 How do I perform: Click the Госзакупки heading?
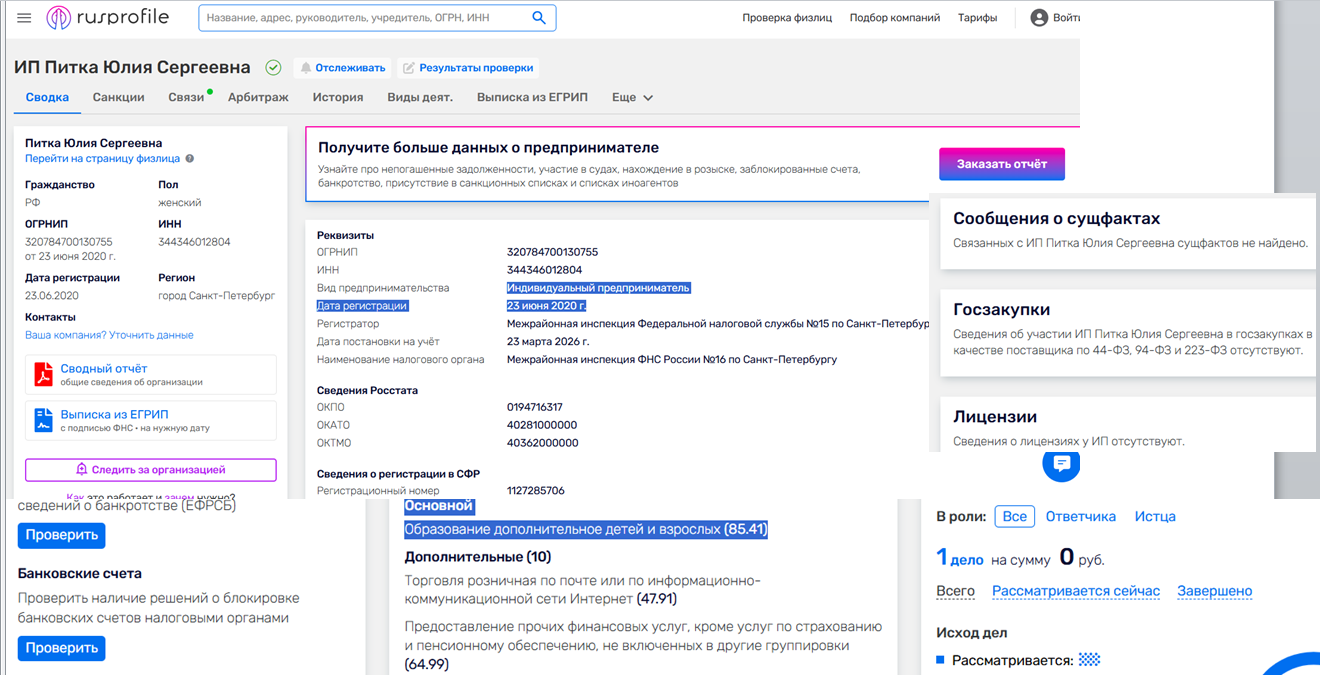point(1001,310)
